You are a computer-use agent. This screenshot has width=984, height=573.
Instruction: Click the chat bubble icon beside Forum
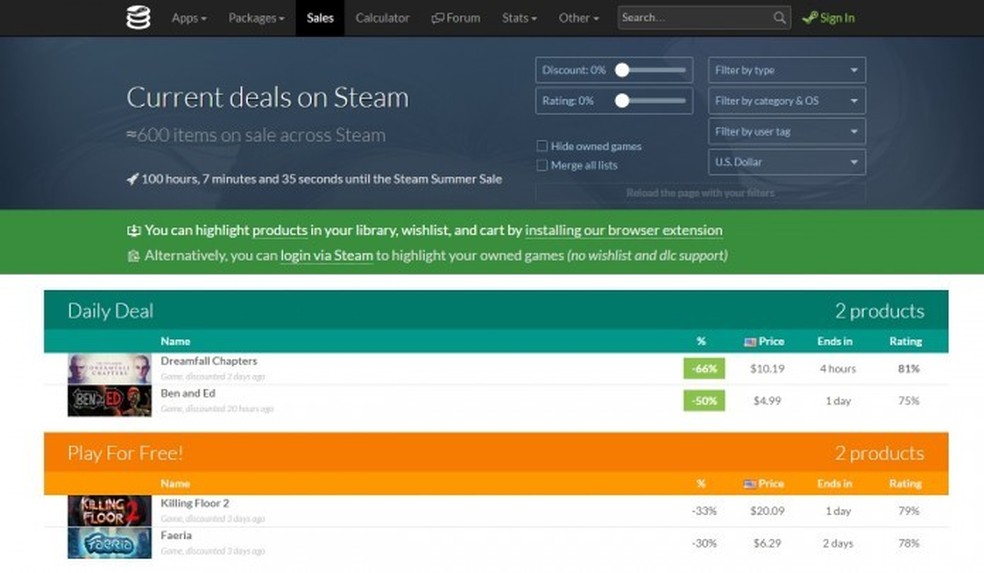click(437, 18)
